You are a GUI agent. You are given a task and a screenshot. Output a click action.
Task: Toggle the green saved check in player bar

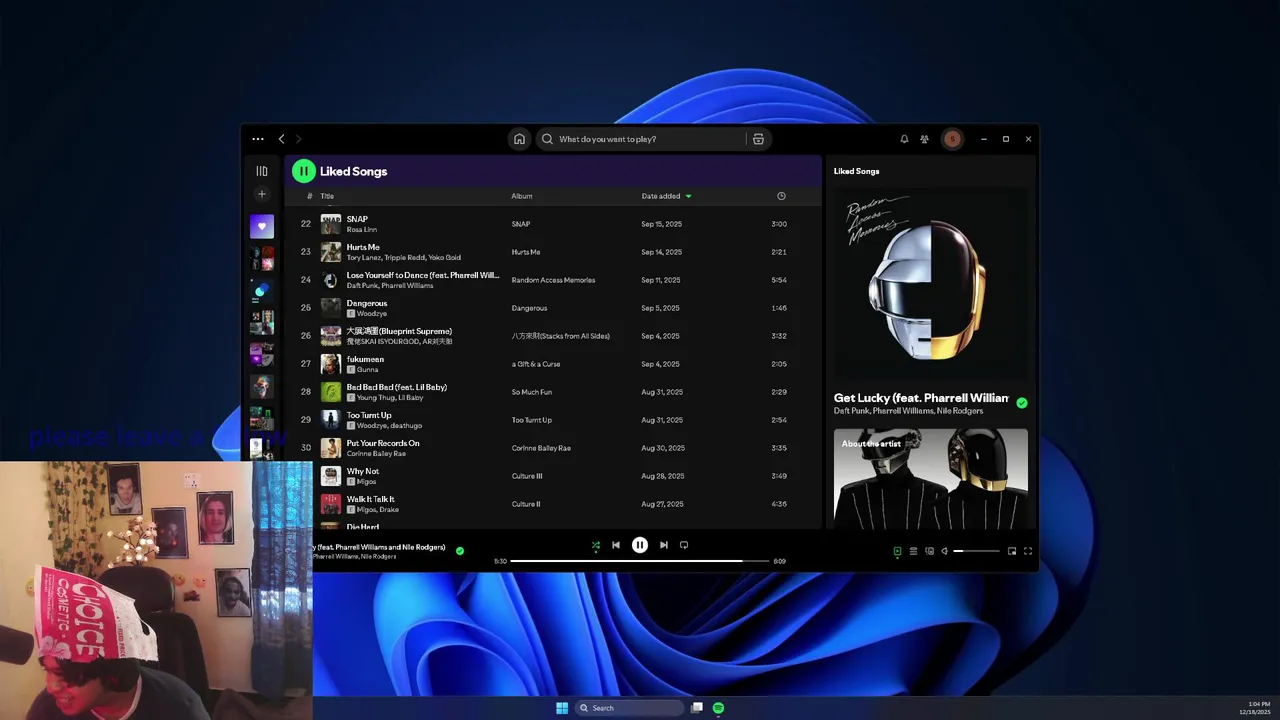(460, 551)
